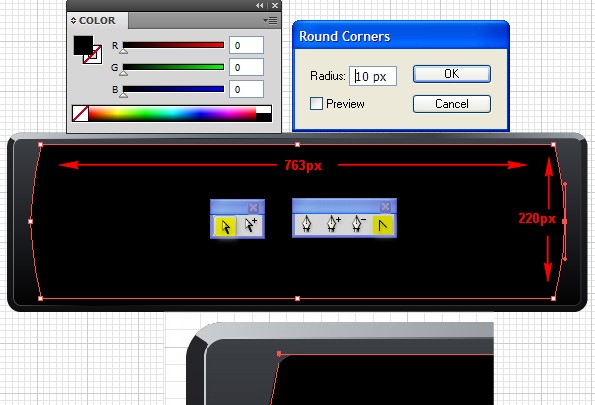This screenshot has height=405, width=595.
Task: Click the red R slider track
Action: point(173,45)
